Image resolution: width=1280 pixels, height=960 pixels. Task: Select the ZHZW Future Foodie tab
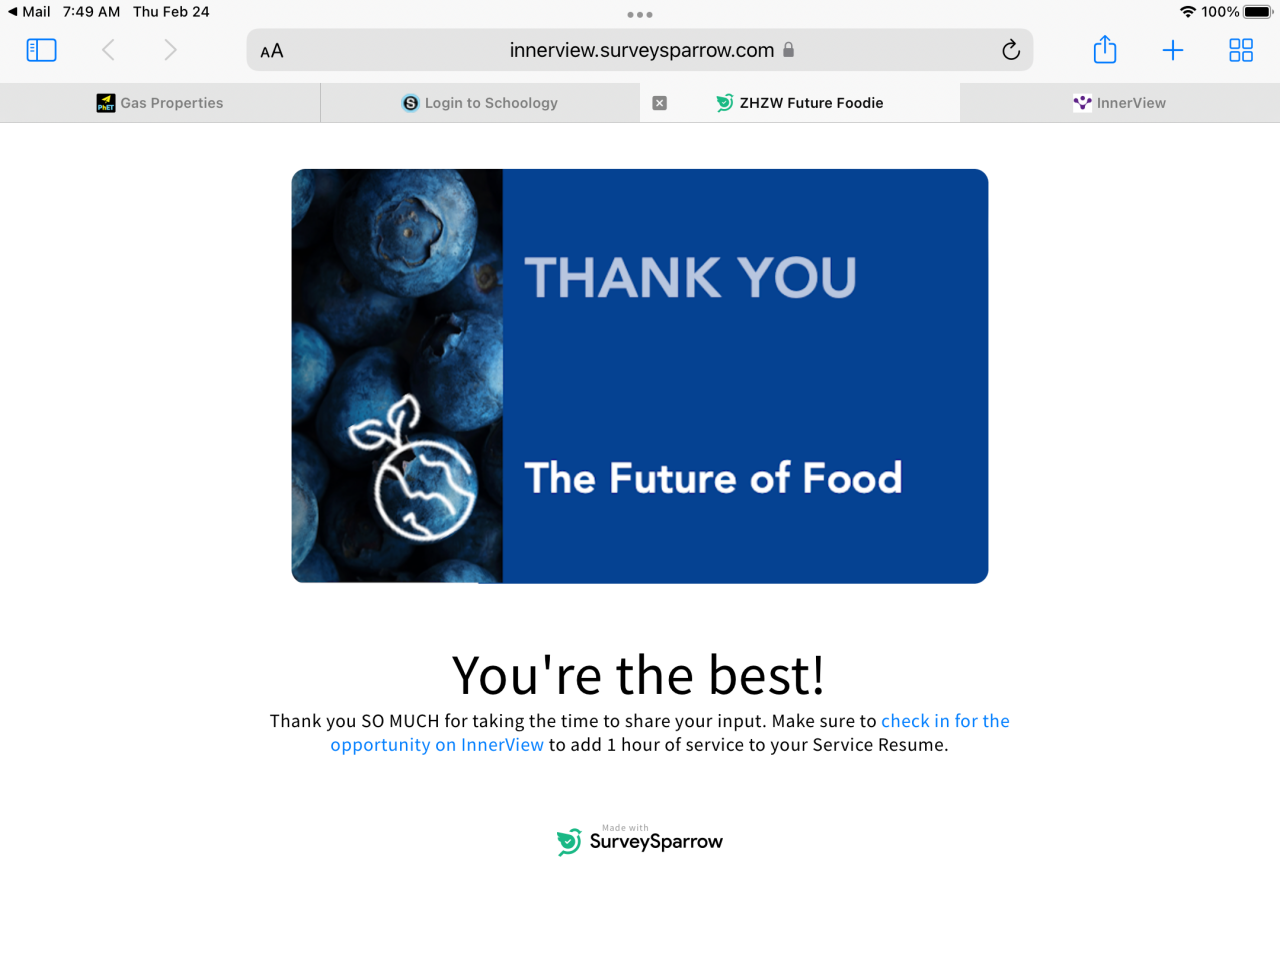point(800,103)
